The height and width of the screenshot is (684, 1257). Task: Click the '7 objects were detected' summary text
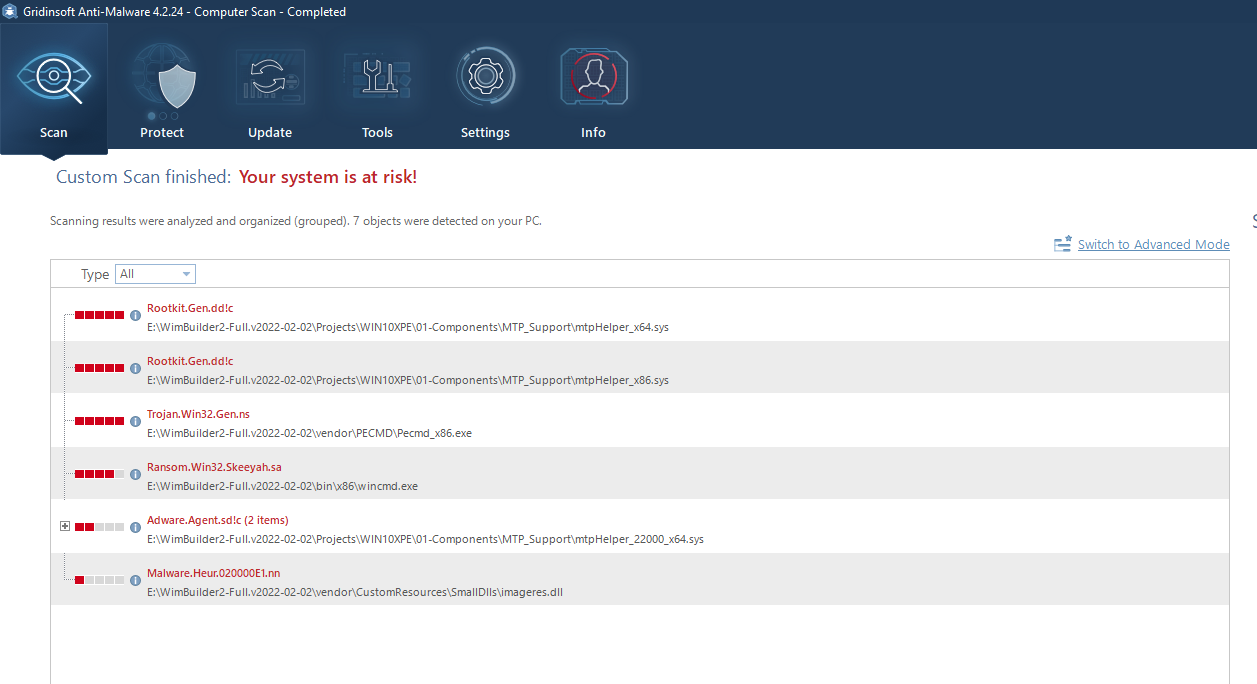point(447,221)
